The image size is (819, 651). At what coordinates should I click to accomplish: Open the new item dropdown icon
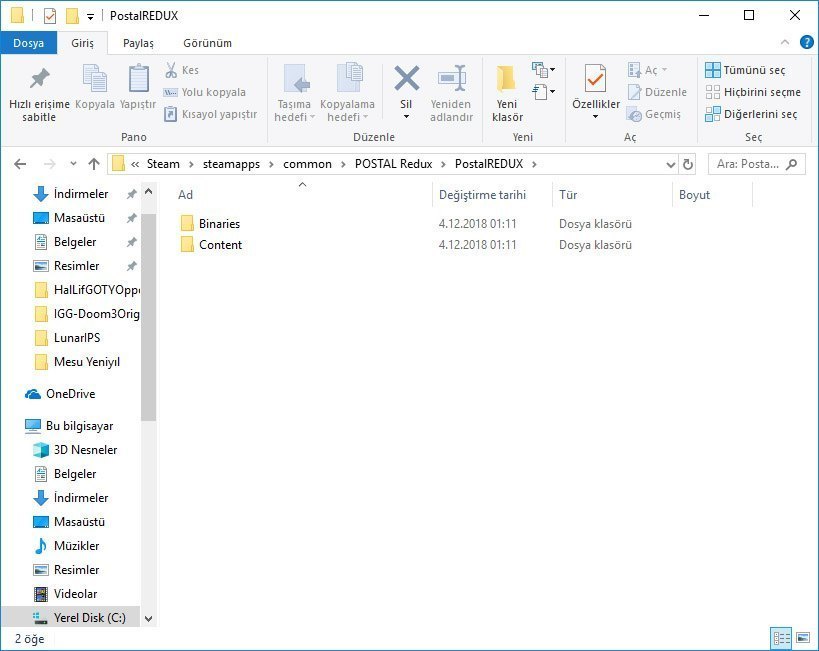click(x=543, y=69)
